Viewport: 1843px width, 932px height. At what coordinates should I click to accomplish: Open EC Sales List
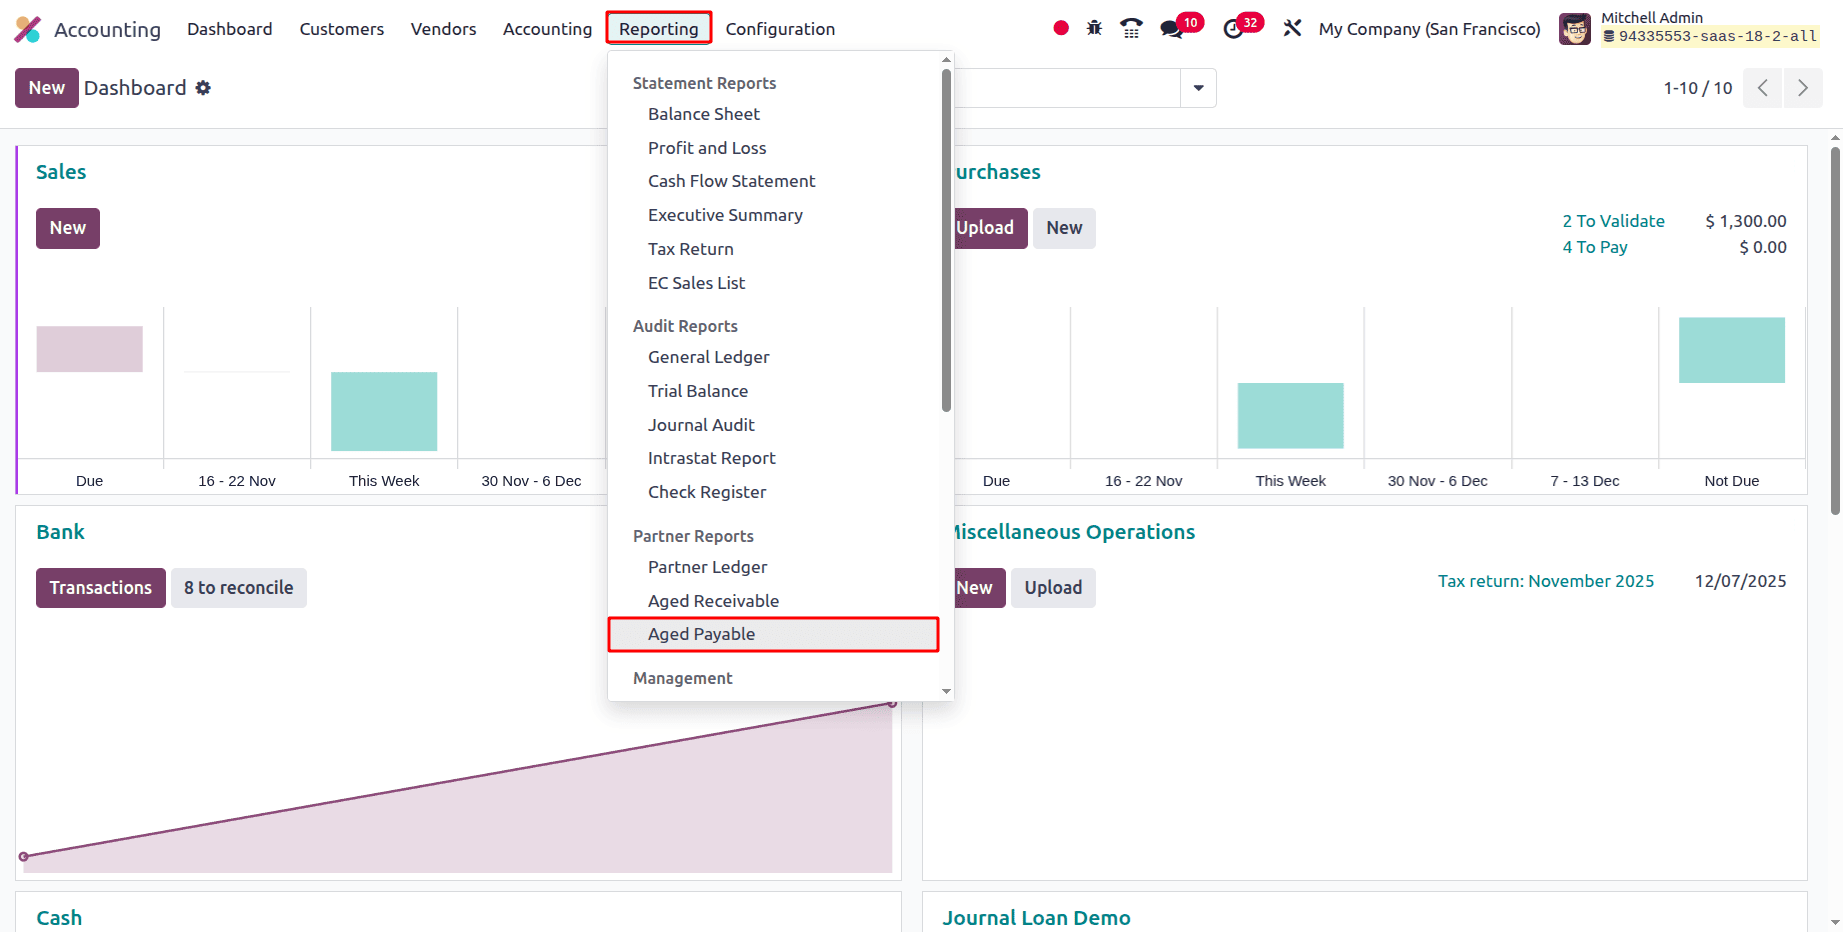click(x=774, y=283)
